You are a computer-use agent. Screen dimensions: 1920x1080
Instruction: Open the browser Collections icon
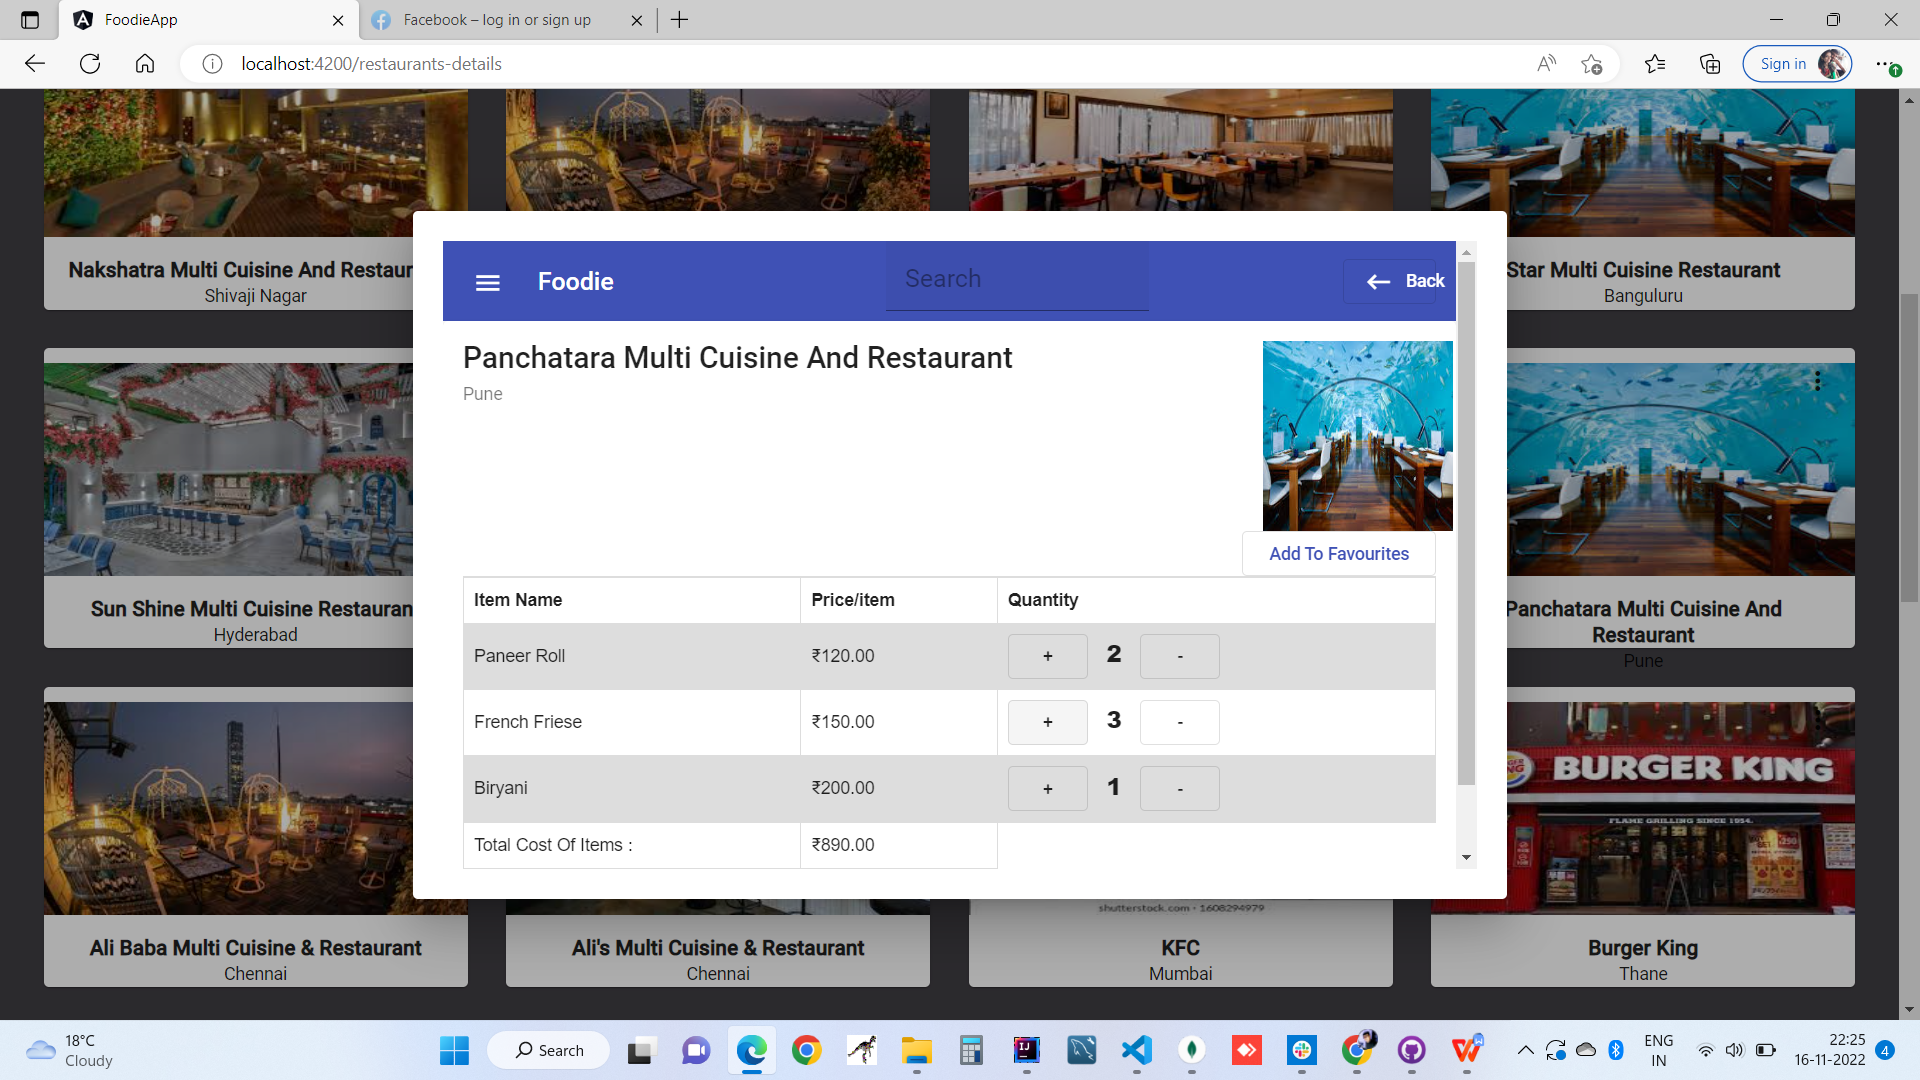coord(1709,63)
